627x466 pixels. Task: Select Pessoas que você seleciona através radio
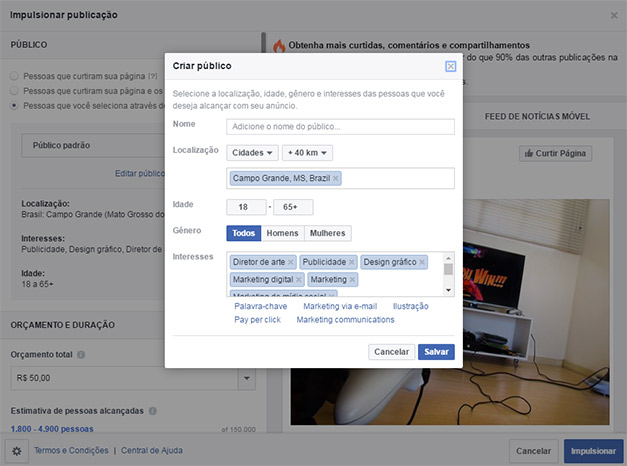(x=14, y=106)
